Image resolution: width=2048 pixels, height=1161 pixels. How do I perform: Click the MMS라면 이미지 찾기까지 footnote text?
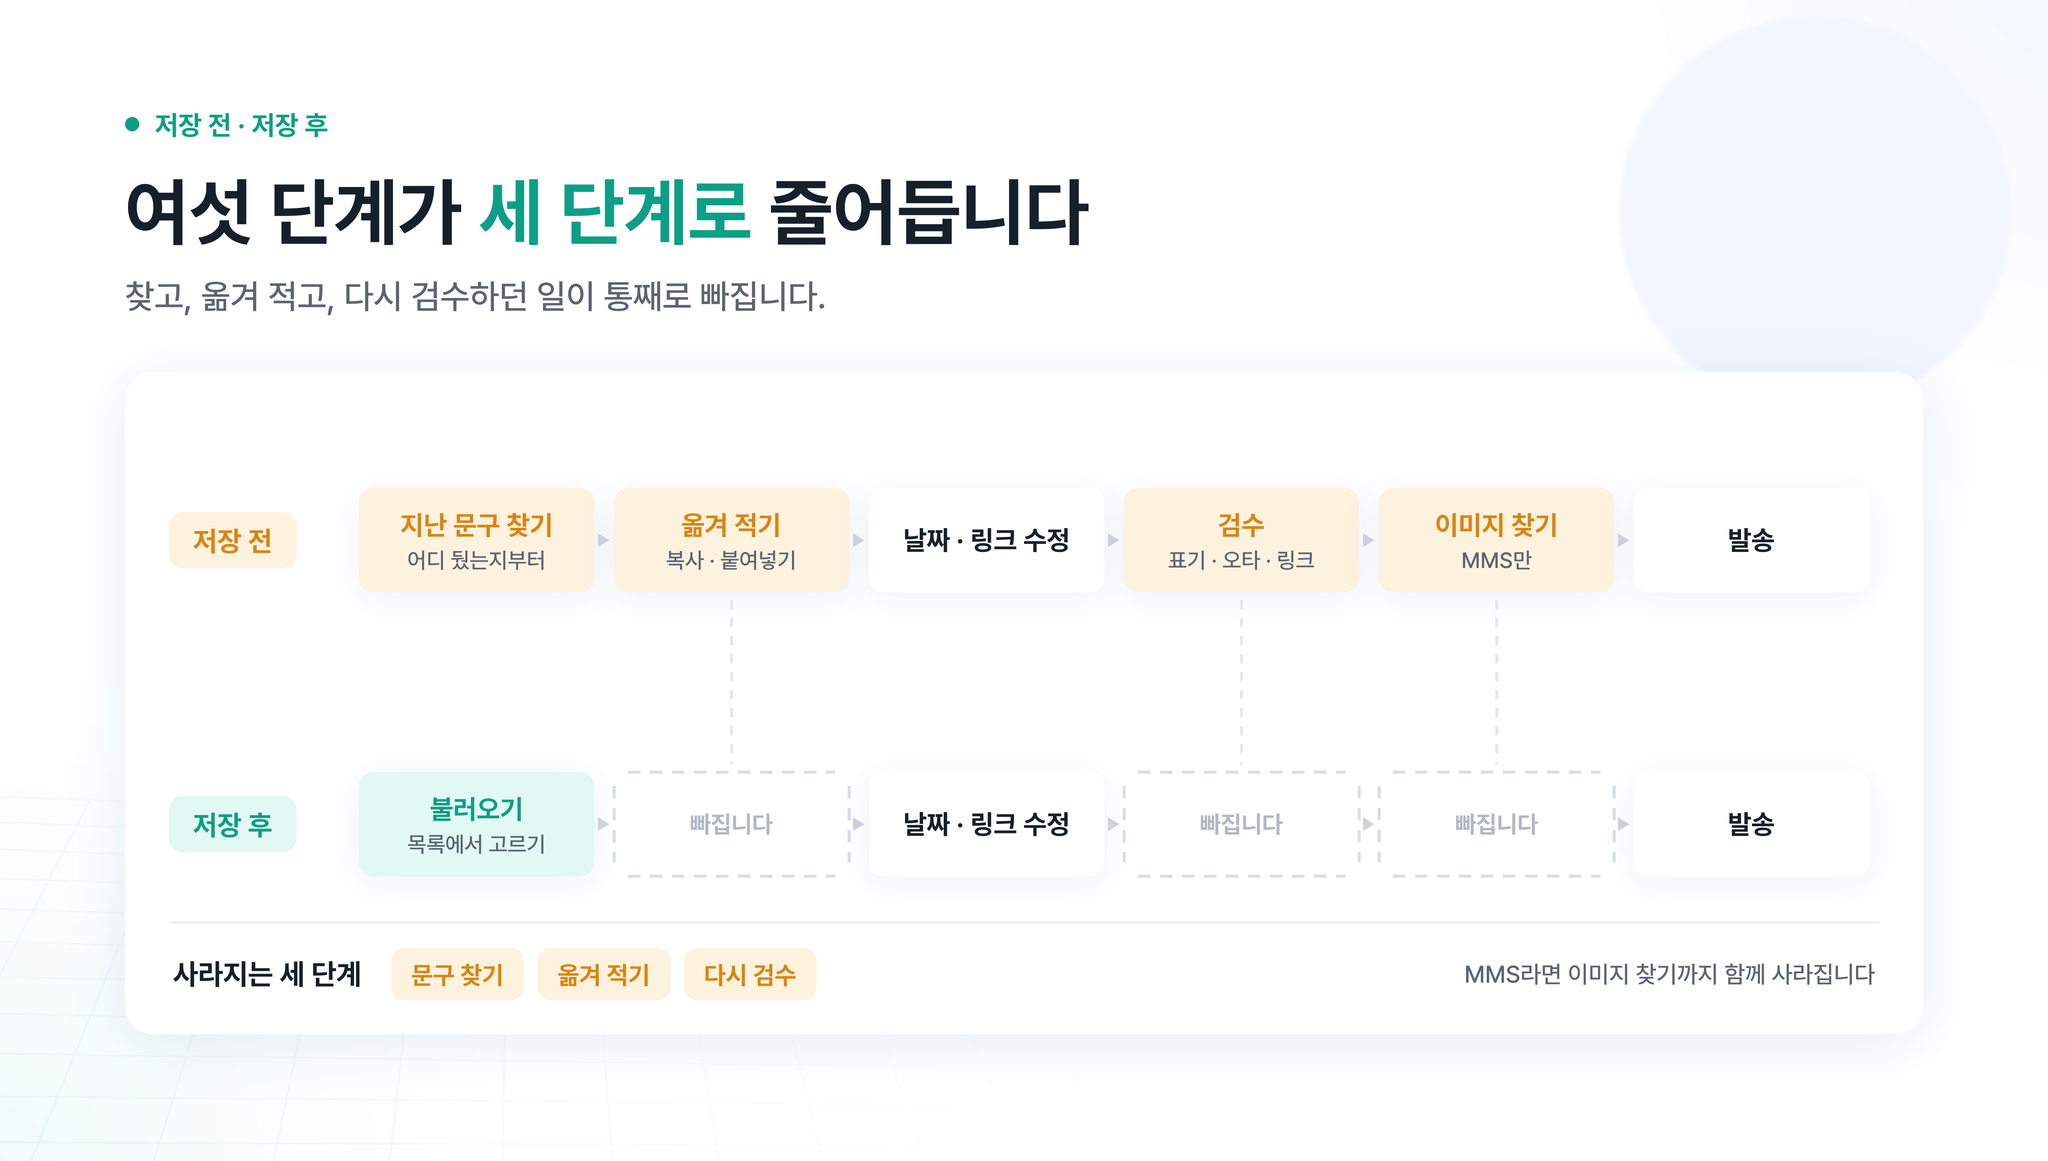(1669, 974)
